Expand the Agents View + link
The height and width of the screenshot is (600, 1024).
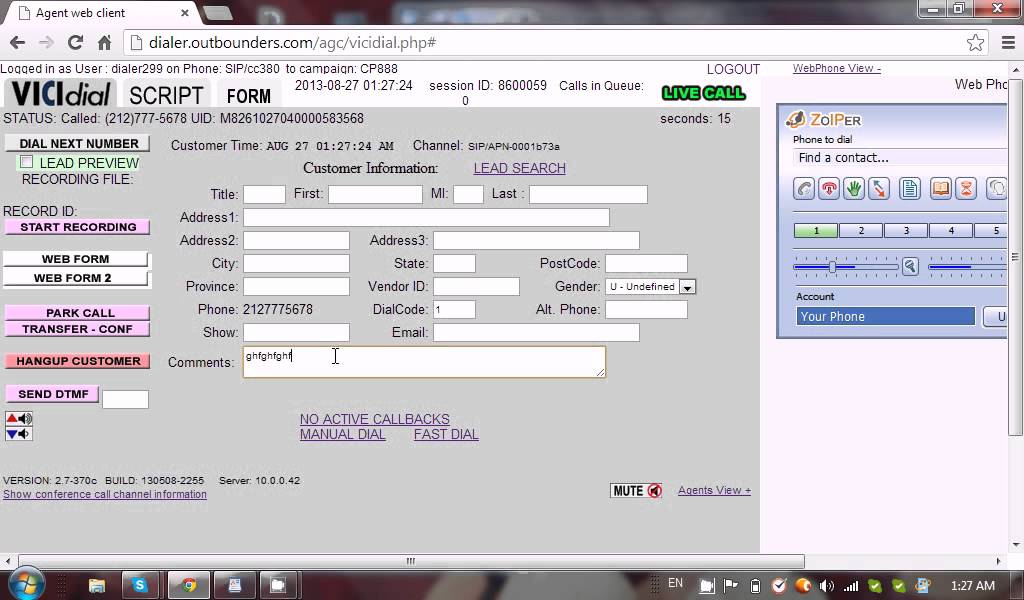point(714,490)
